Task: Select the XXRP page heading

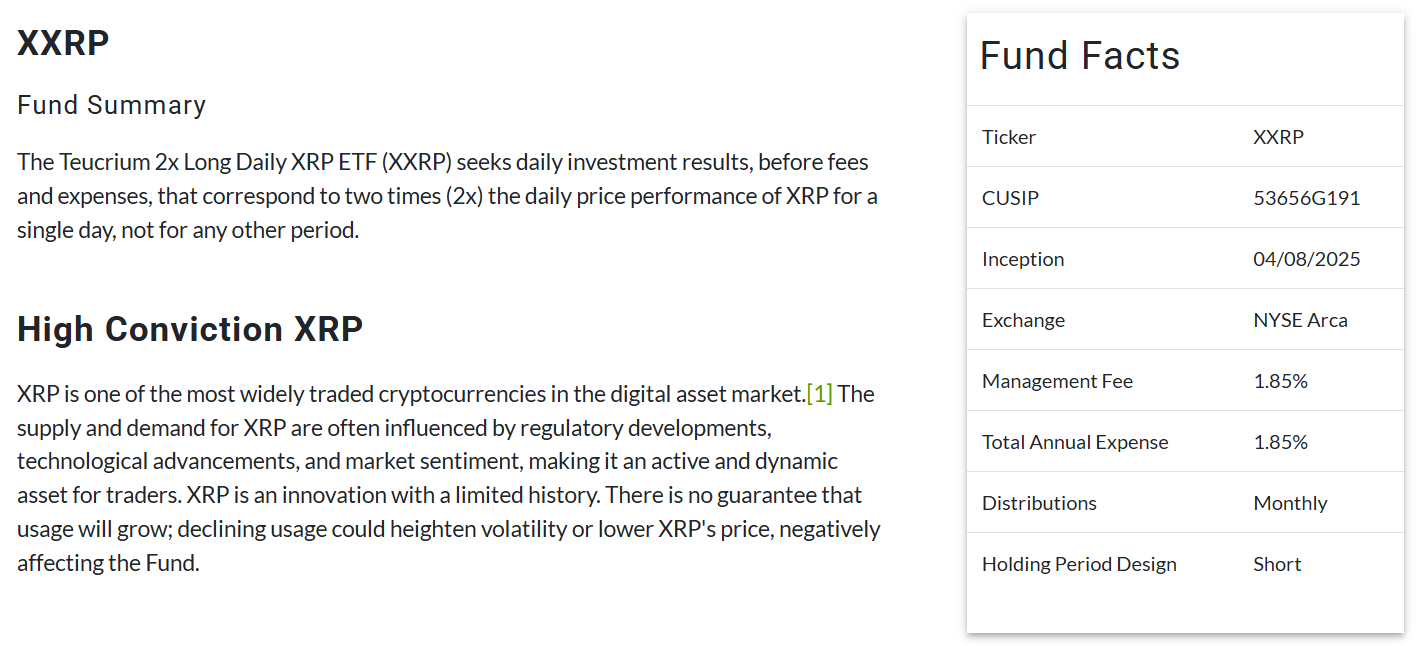Action: click(x=63, y=44)
